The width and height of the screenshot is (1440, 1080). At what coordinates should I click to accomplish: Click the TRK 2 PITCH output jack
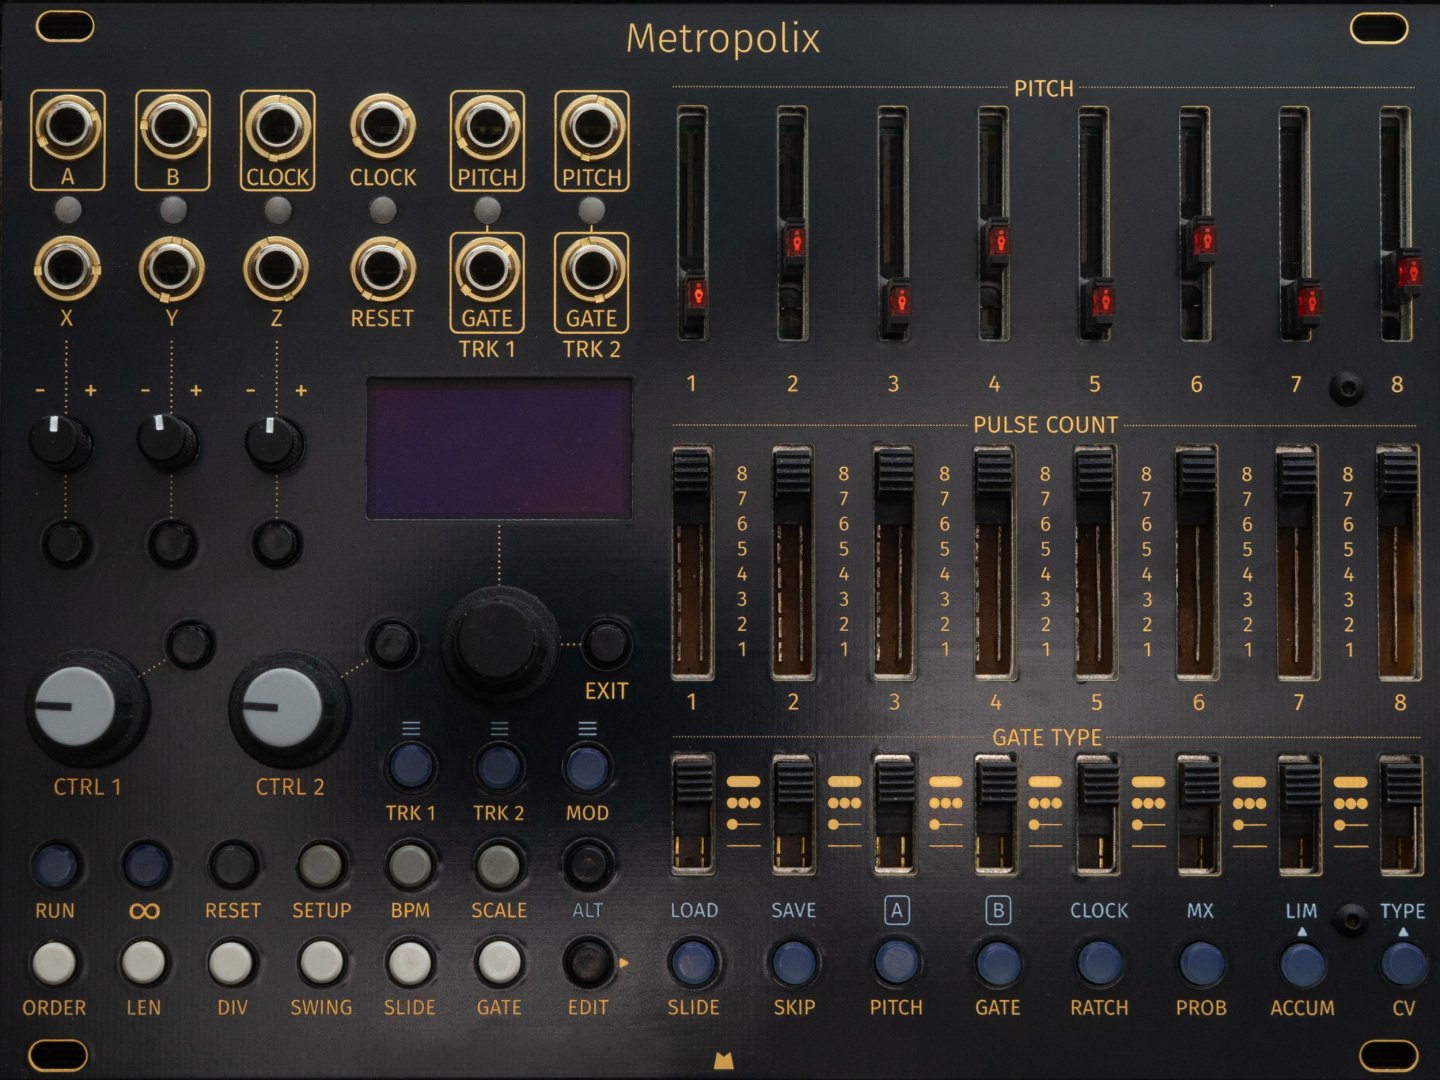[x=592, y=128]
